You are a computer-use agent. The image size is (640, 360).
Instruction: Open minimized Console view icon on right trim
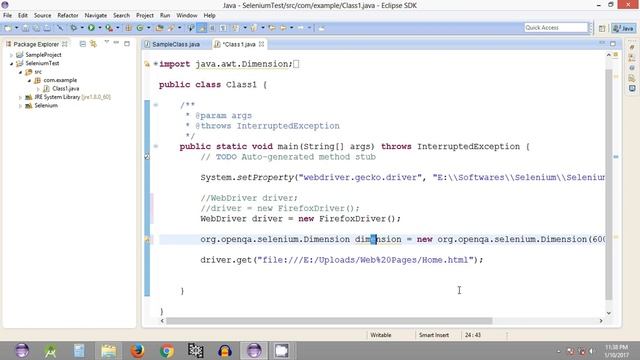(x=632, y=88)
